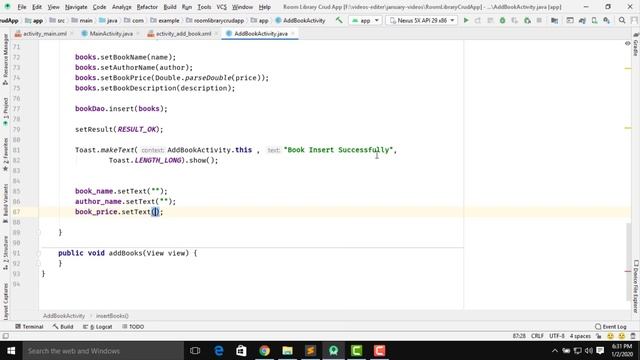Click line 79 setResult(RESULT_OK) code
This screenshot has width=640, height=360.
click(119, 129)
